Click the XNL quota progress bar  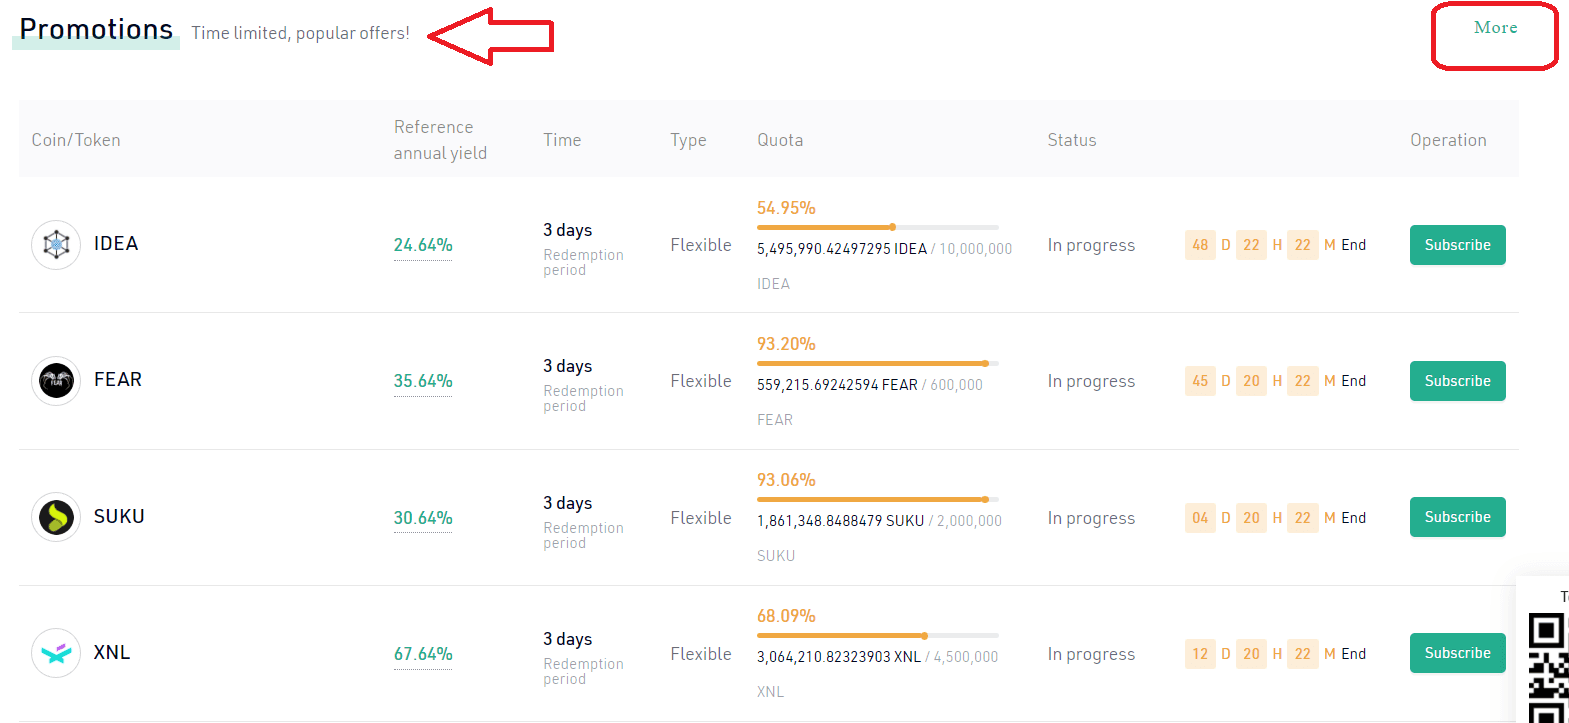point(877,635)
